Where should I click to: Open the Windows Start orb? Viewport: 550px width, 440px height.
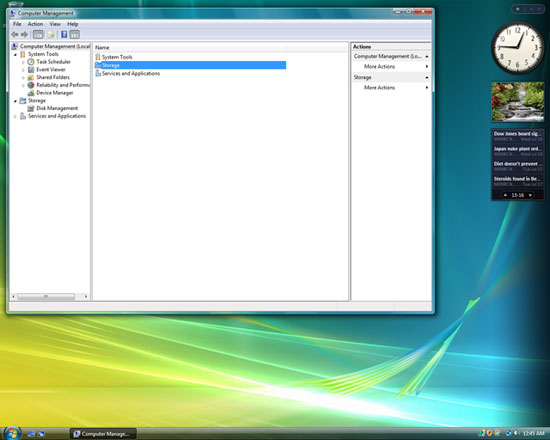click(13, 433)
